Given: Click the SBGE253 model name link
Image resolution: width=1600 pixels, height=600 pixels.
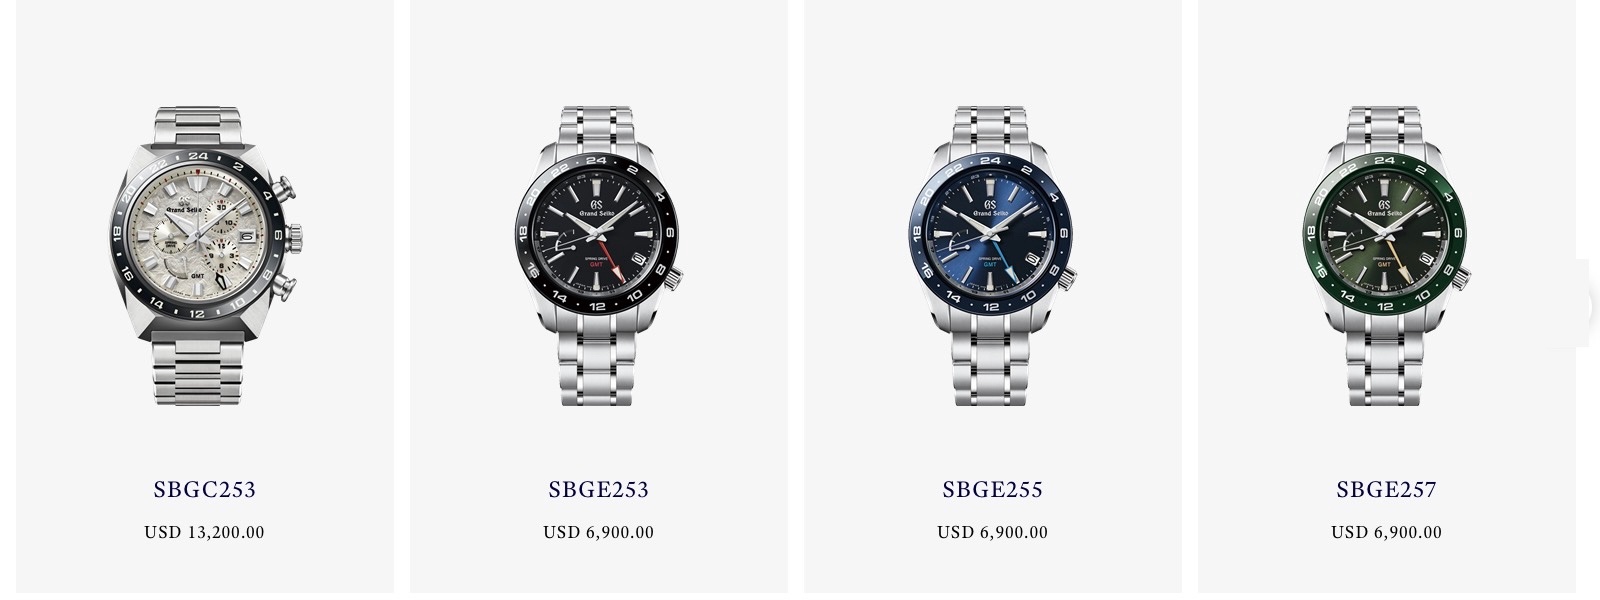Looking at the screenshot, I should click(x=599, y=490).
